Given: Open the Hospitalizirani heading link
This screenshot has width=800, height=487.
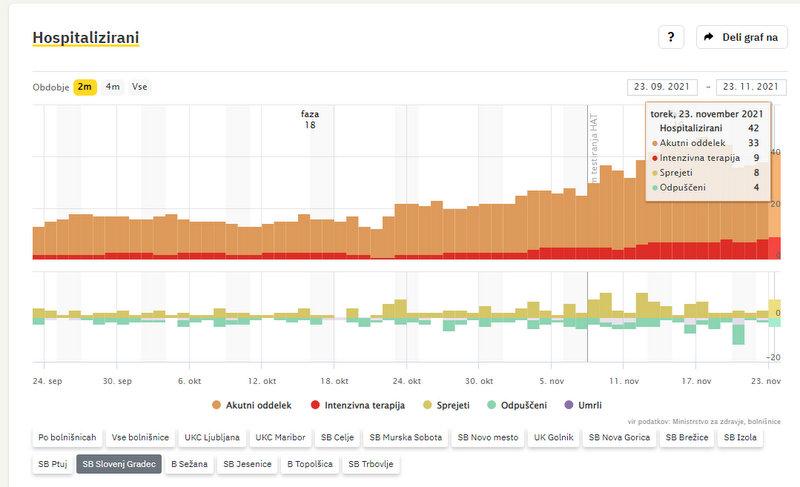Looking at the screenshot, I should [86, 38].
